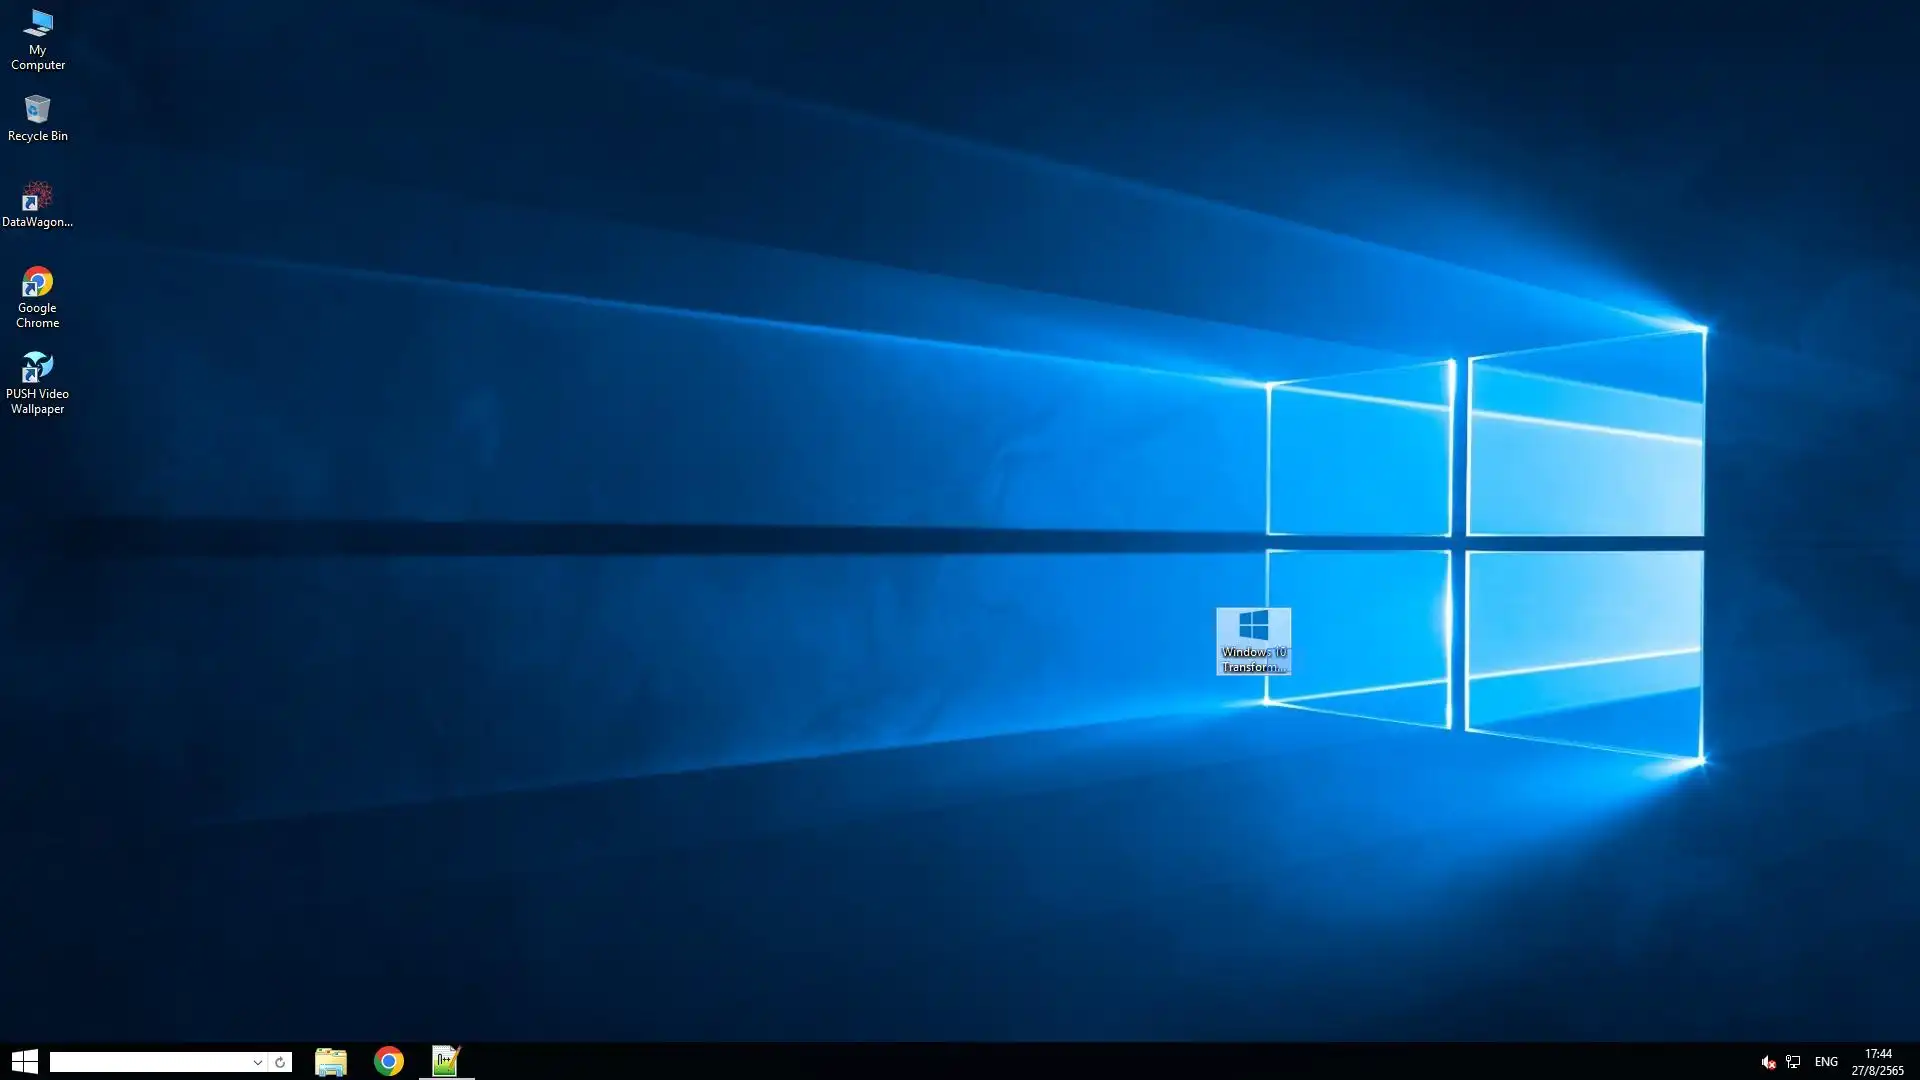
Task: Select the My Computer desktop icon
Action: (x=38, y=24)
